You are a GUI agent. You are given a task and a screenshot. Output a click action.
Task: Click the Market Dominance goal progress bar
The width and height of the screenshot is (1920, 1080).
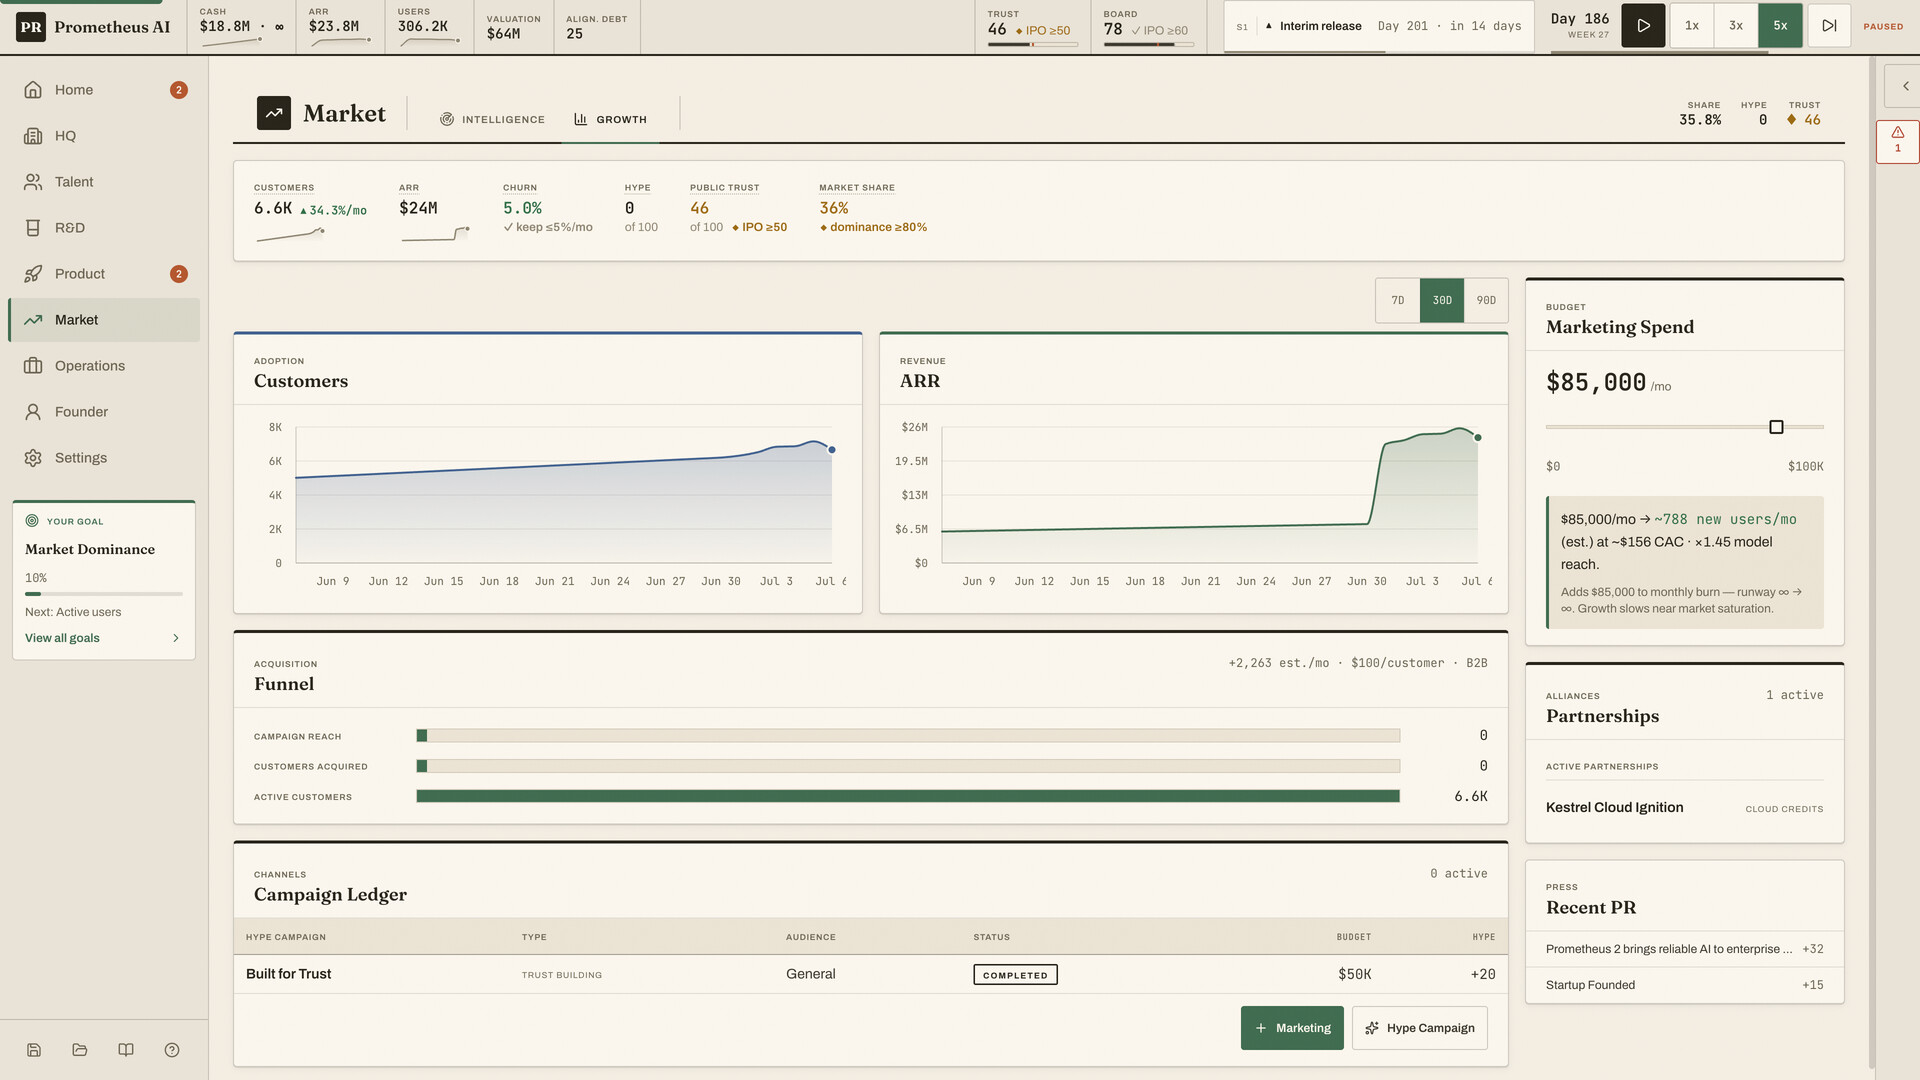tap(104, 594)
